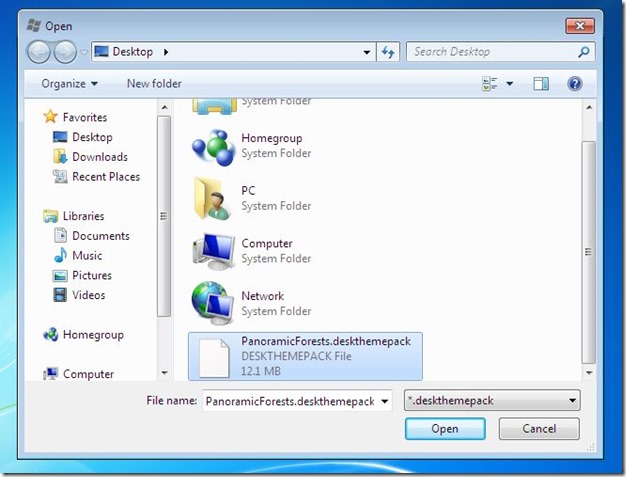The height and width of the screenshot is (477, 626).
Task: Click the blank file icon of PanoramicForests
Action: tap(214, 358)
